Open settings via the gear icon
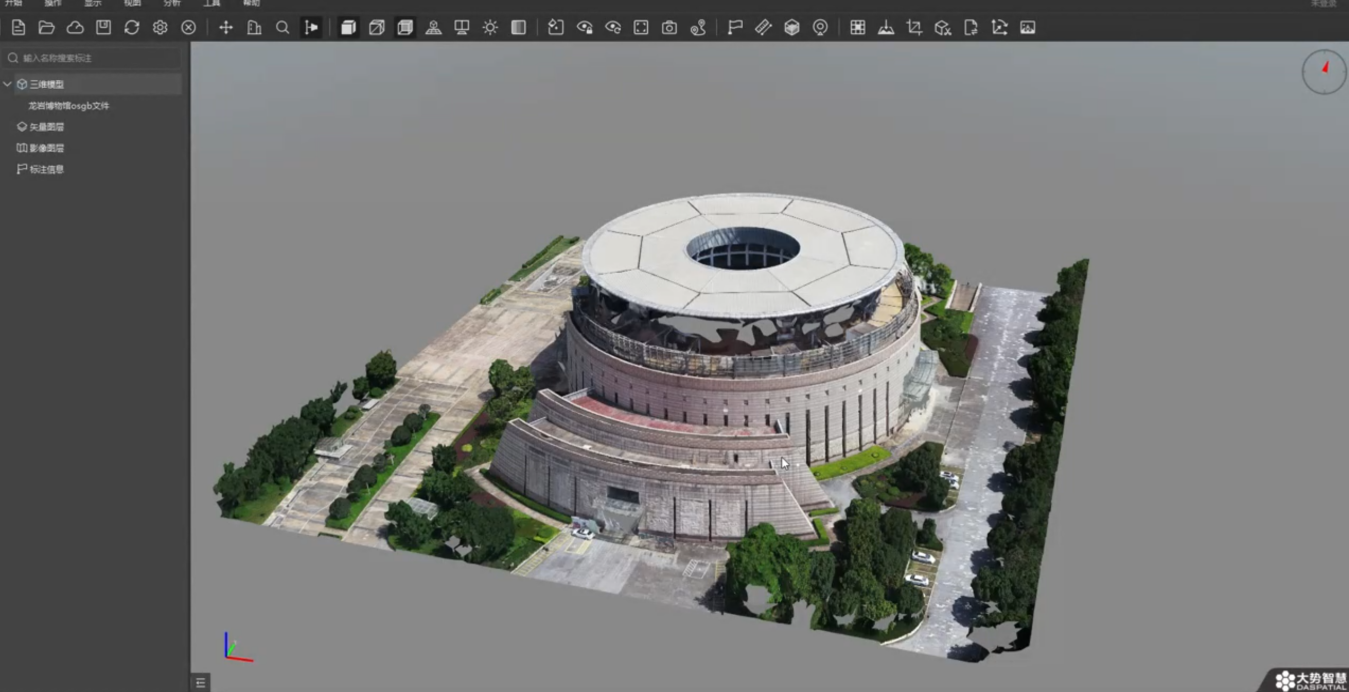This screenshot has height=692, width=1349. coord(160,28)
